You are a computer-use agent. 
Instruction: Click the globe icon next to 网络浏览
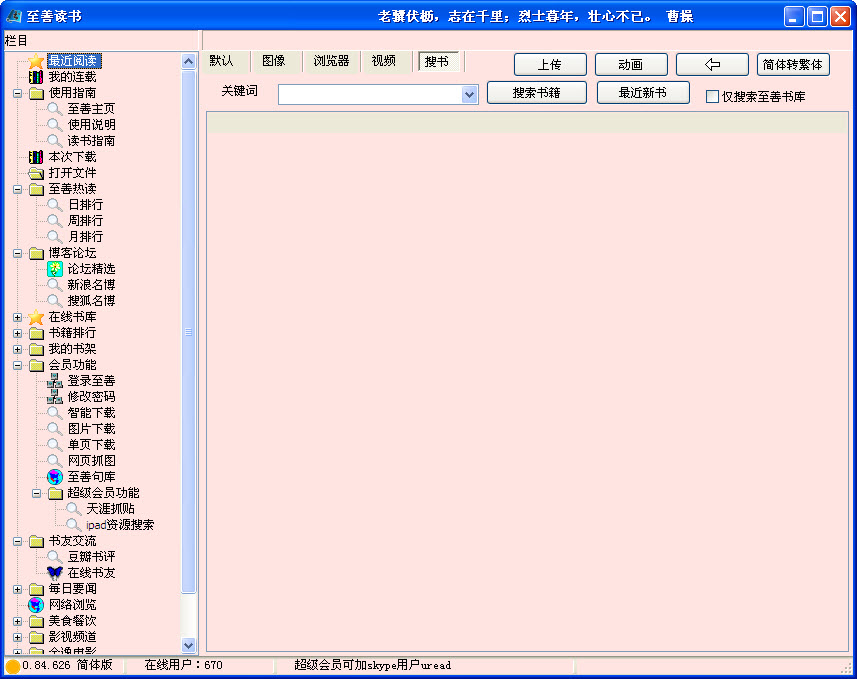pyautogui.click(x=36, y=605)
